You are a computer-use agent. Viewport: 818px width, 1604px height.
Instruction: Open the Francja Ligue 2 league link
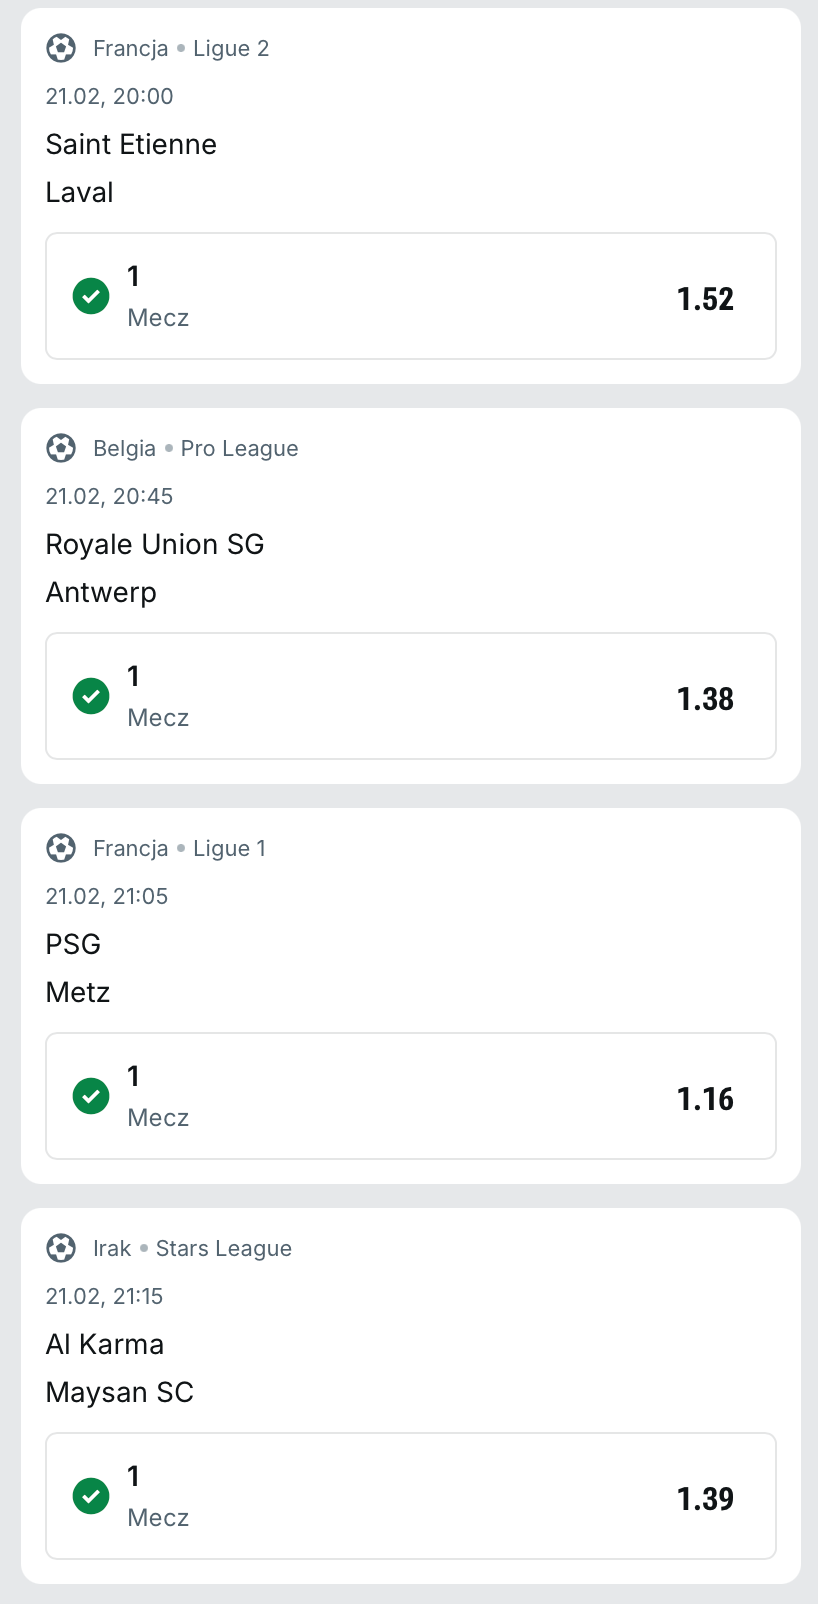click(181, 49)
